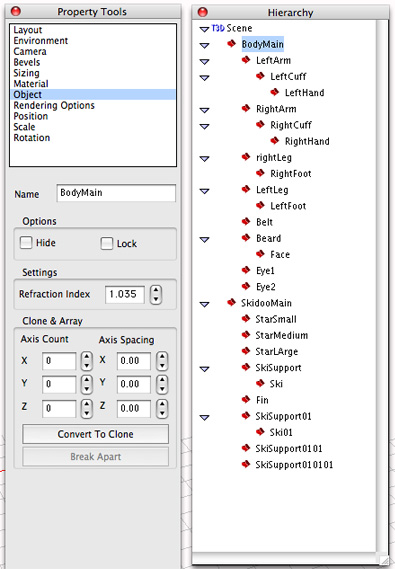Collapse the Beard disclosure triangle

tap(205, 240)
